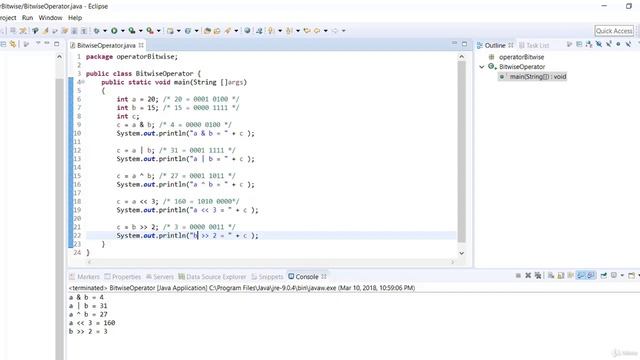The width and height of the screenshot is (640, 360).
Task: Click the Debug bug icon in toolbar
Action: click(x=96, y=31)
